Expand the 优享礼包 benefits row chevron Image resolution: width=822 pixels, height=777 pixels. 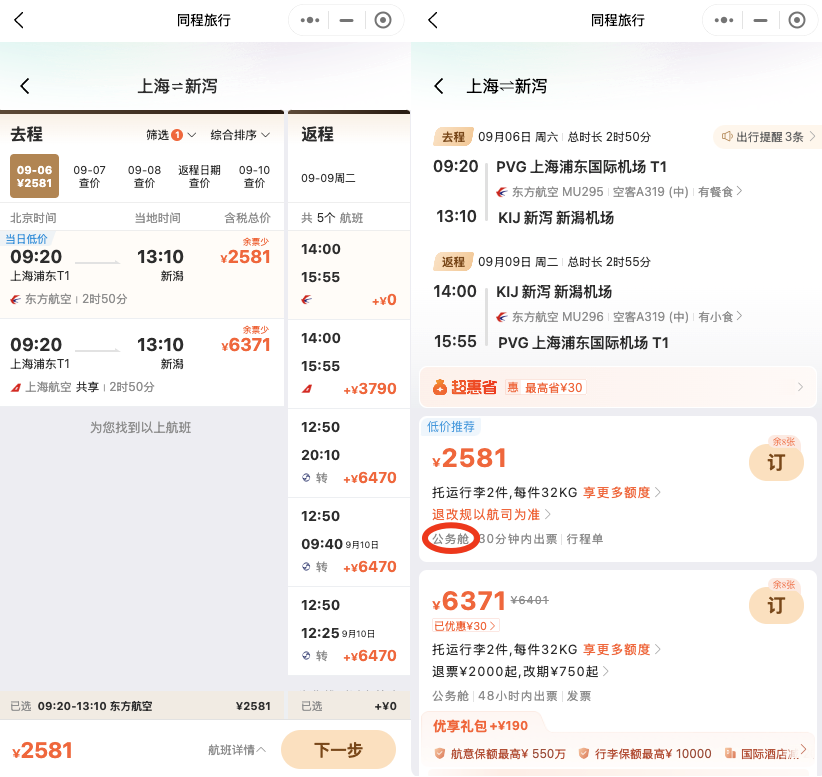(x=804, y=750)
